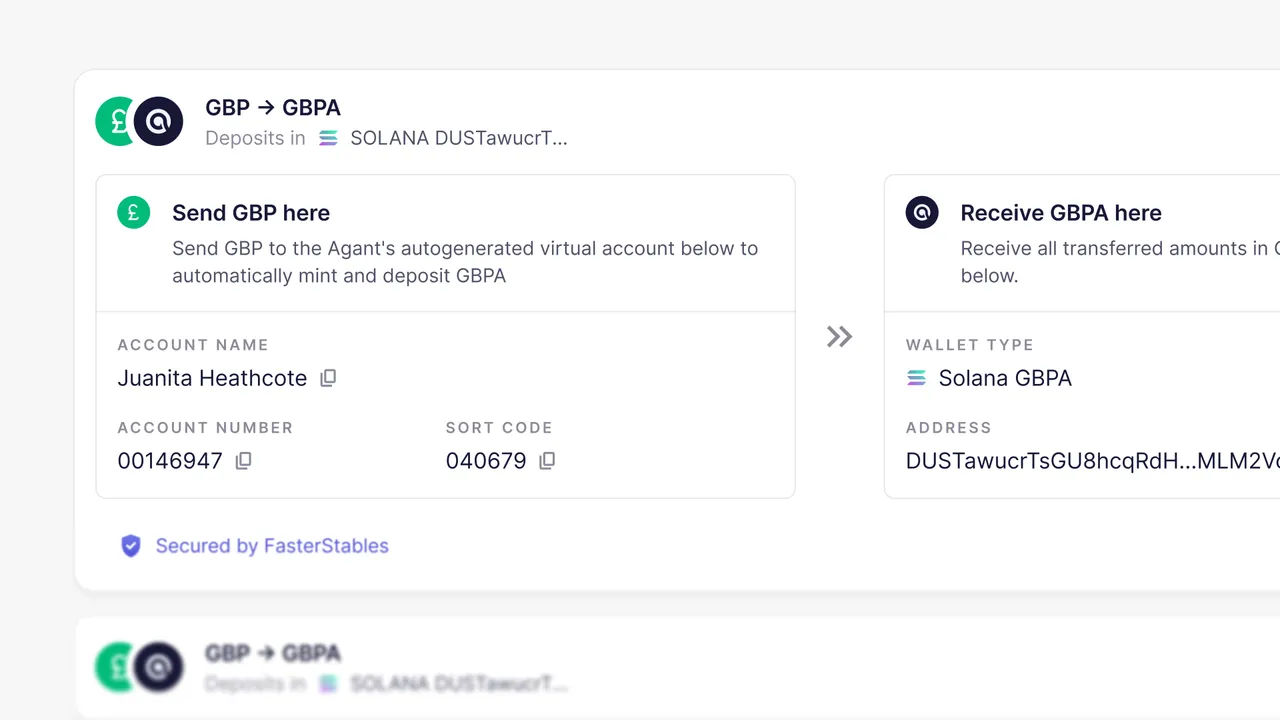Open the blurred lower GBP → GBPA card title
The width and height of the screenshot is (1280, 720).
(x=273, y=654)
